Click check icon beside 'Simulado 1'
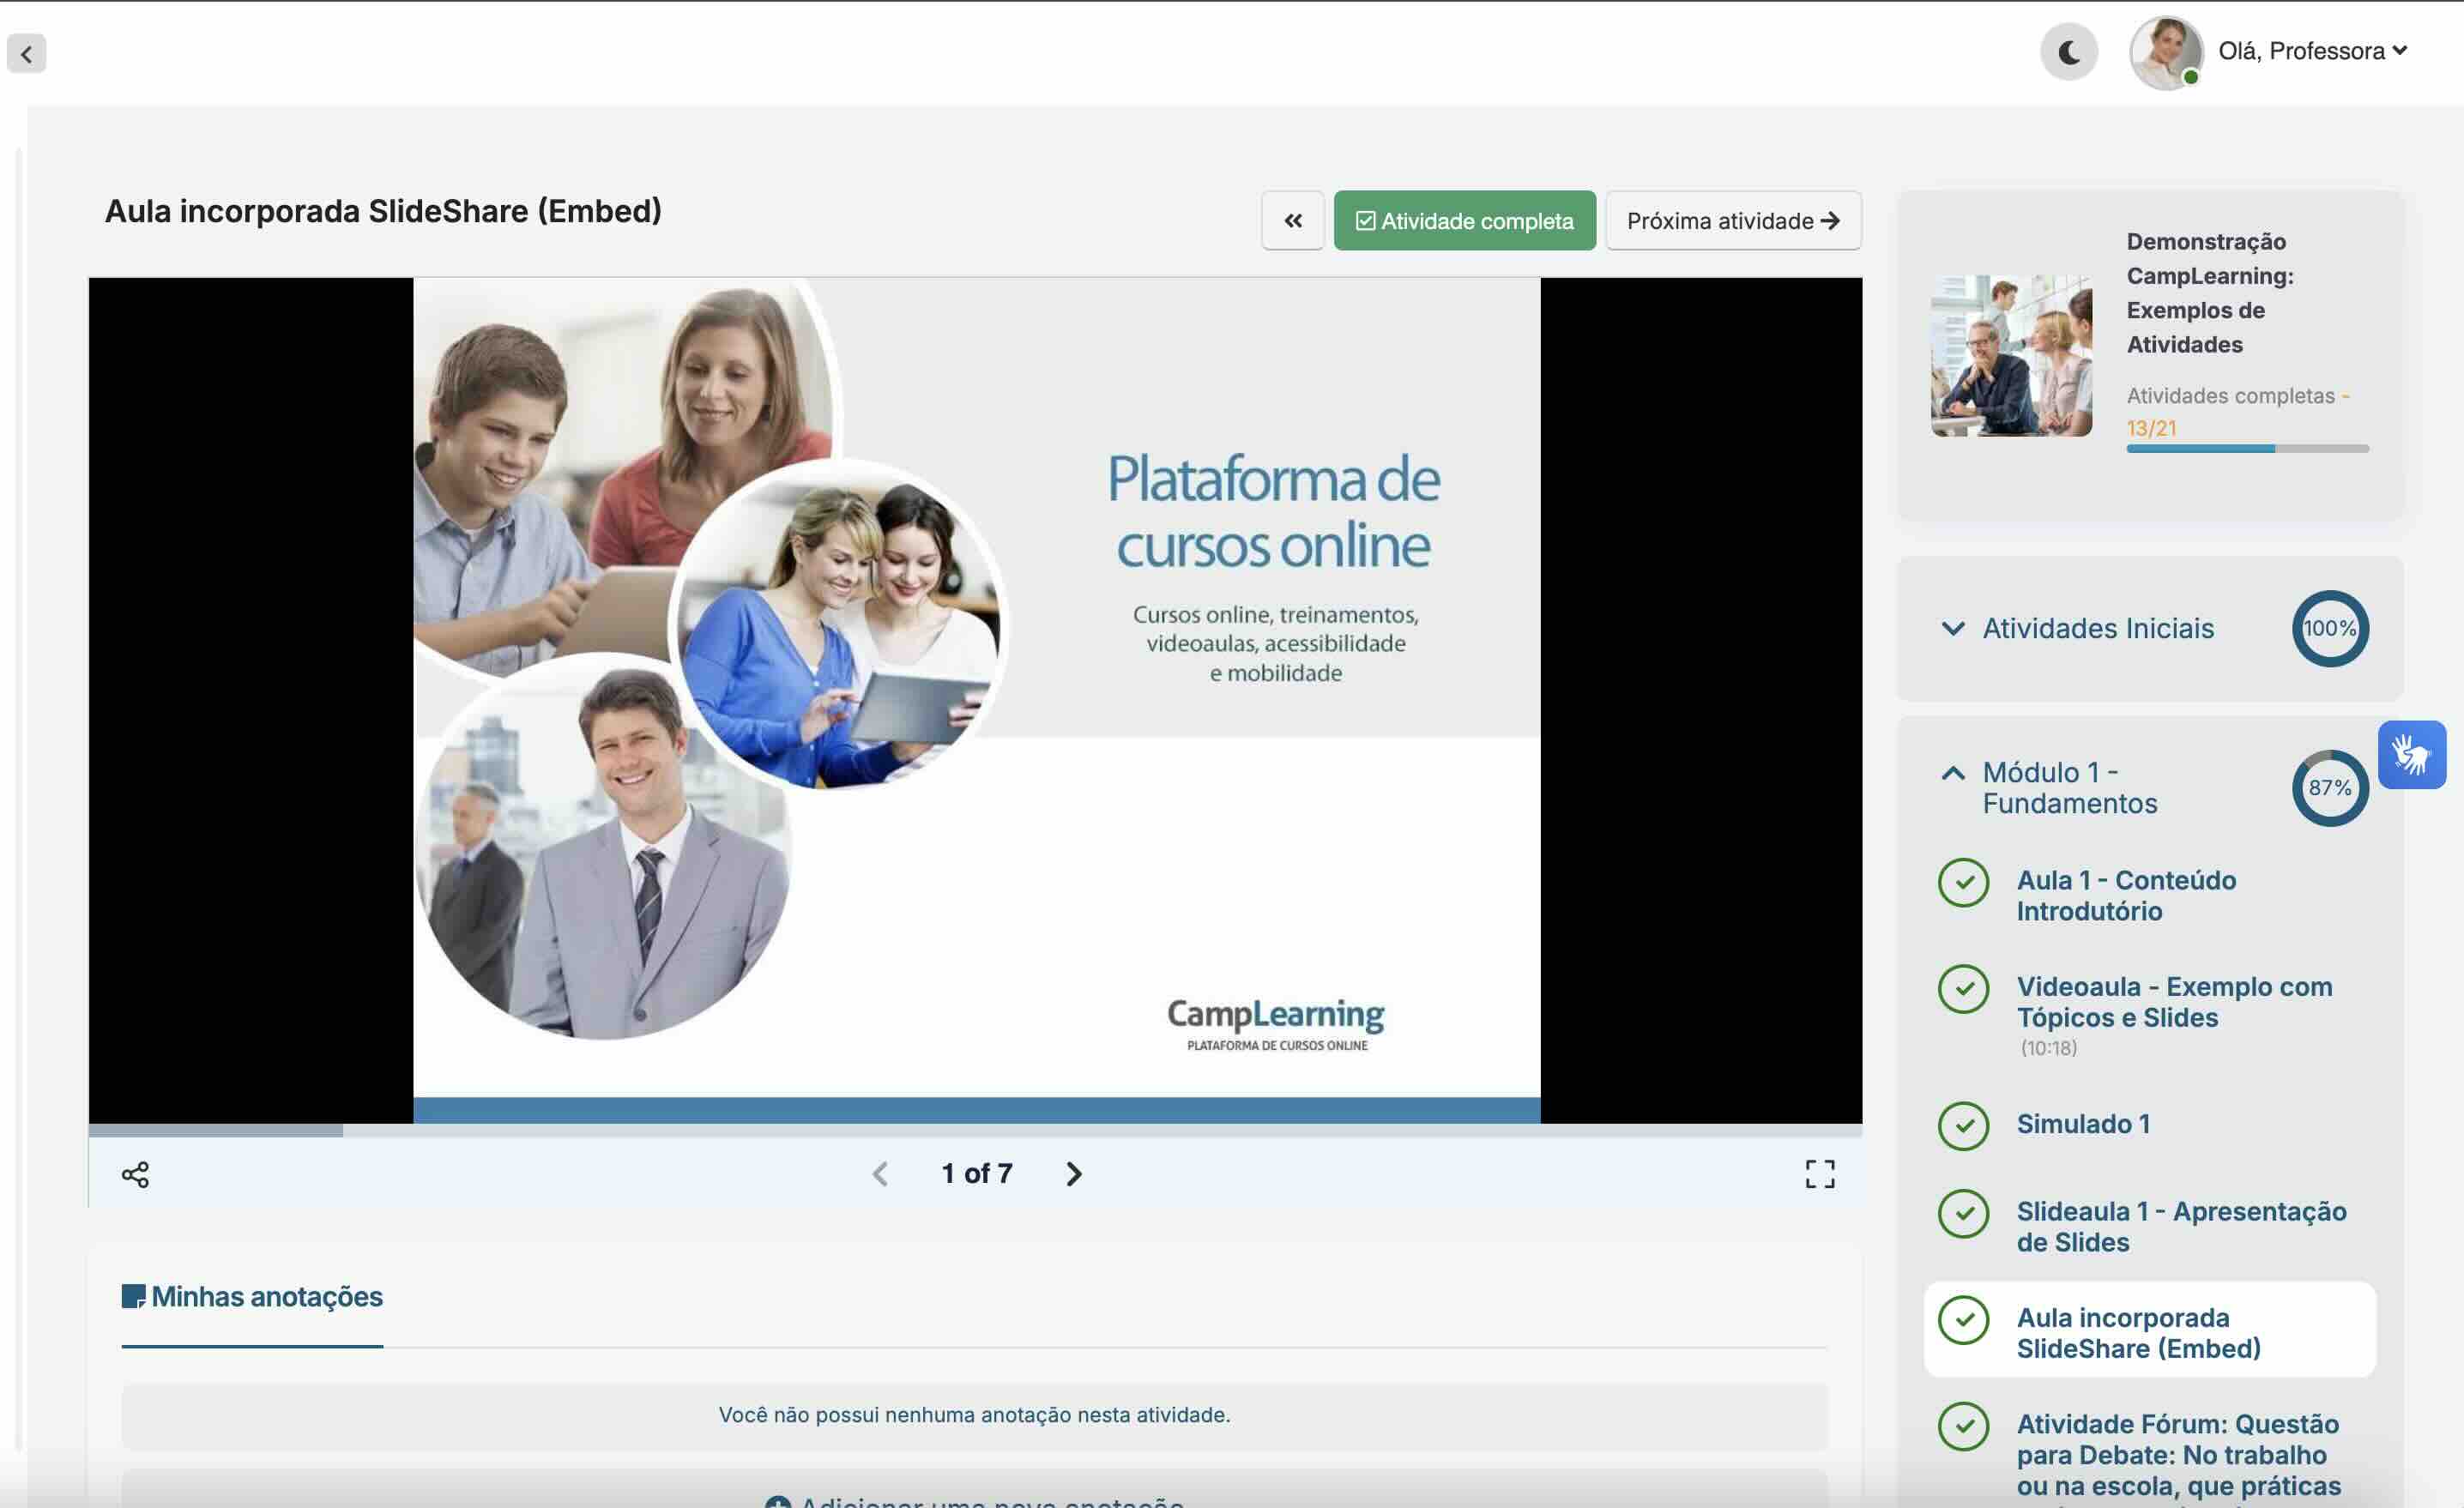2464x1508 pixels. coord(1963,1126)
